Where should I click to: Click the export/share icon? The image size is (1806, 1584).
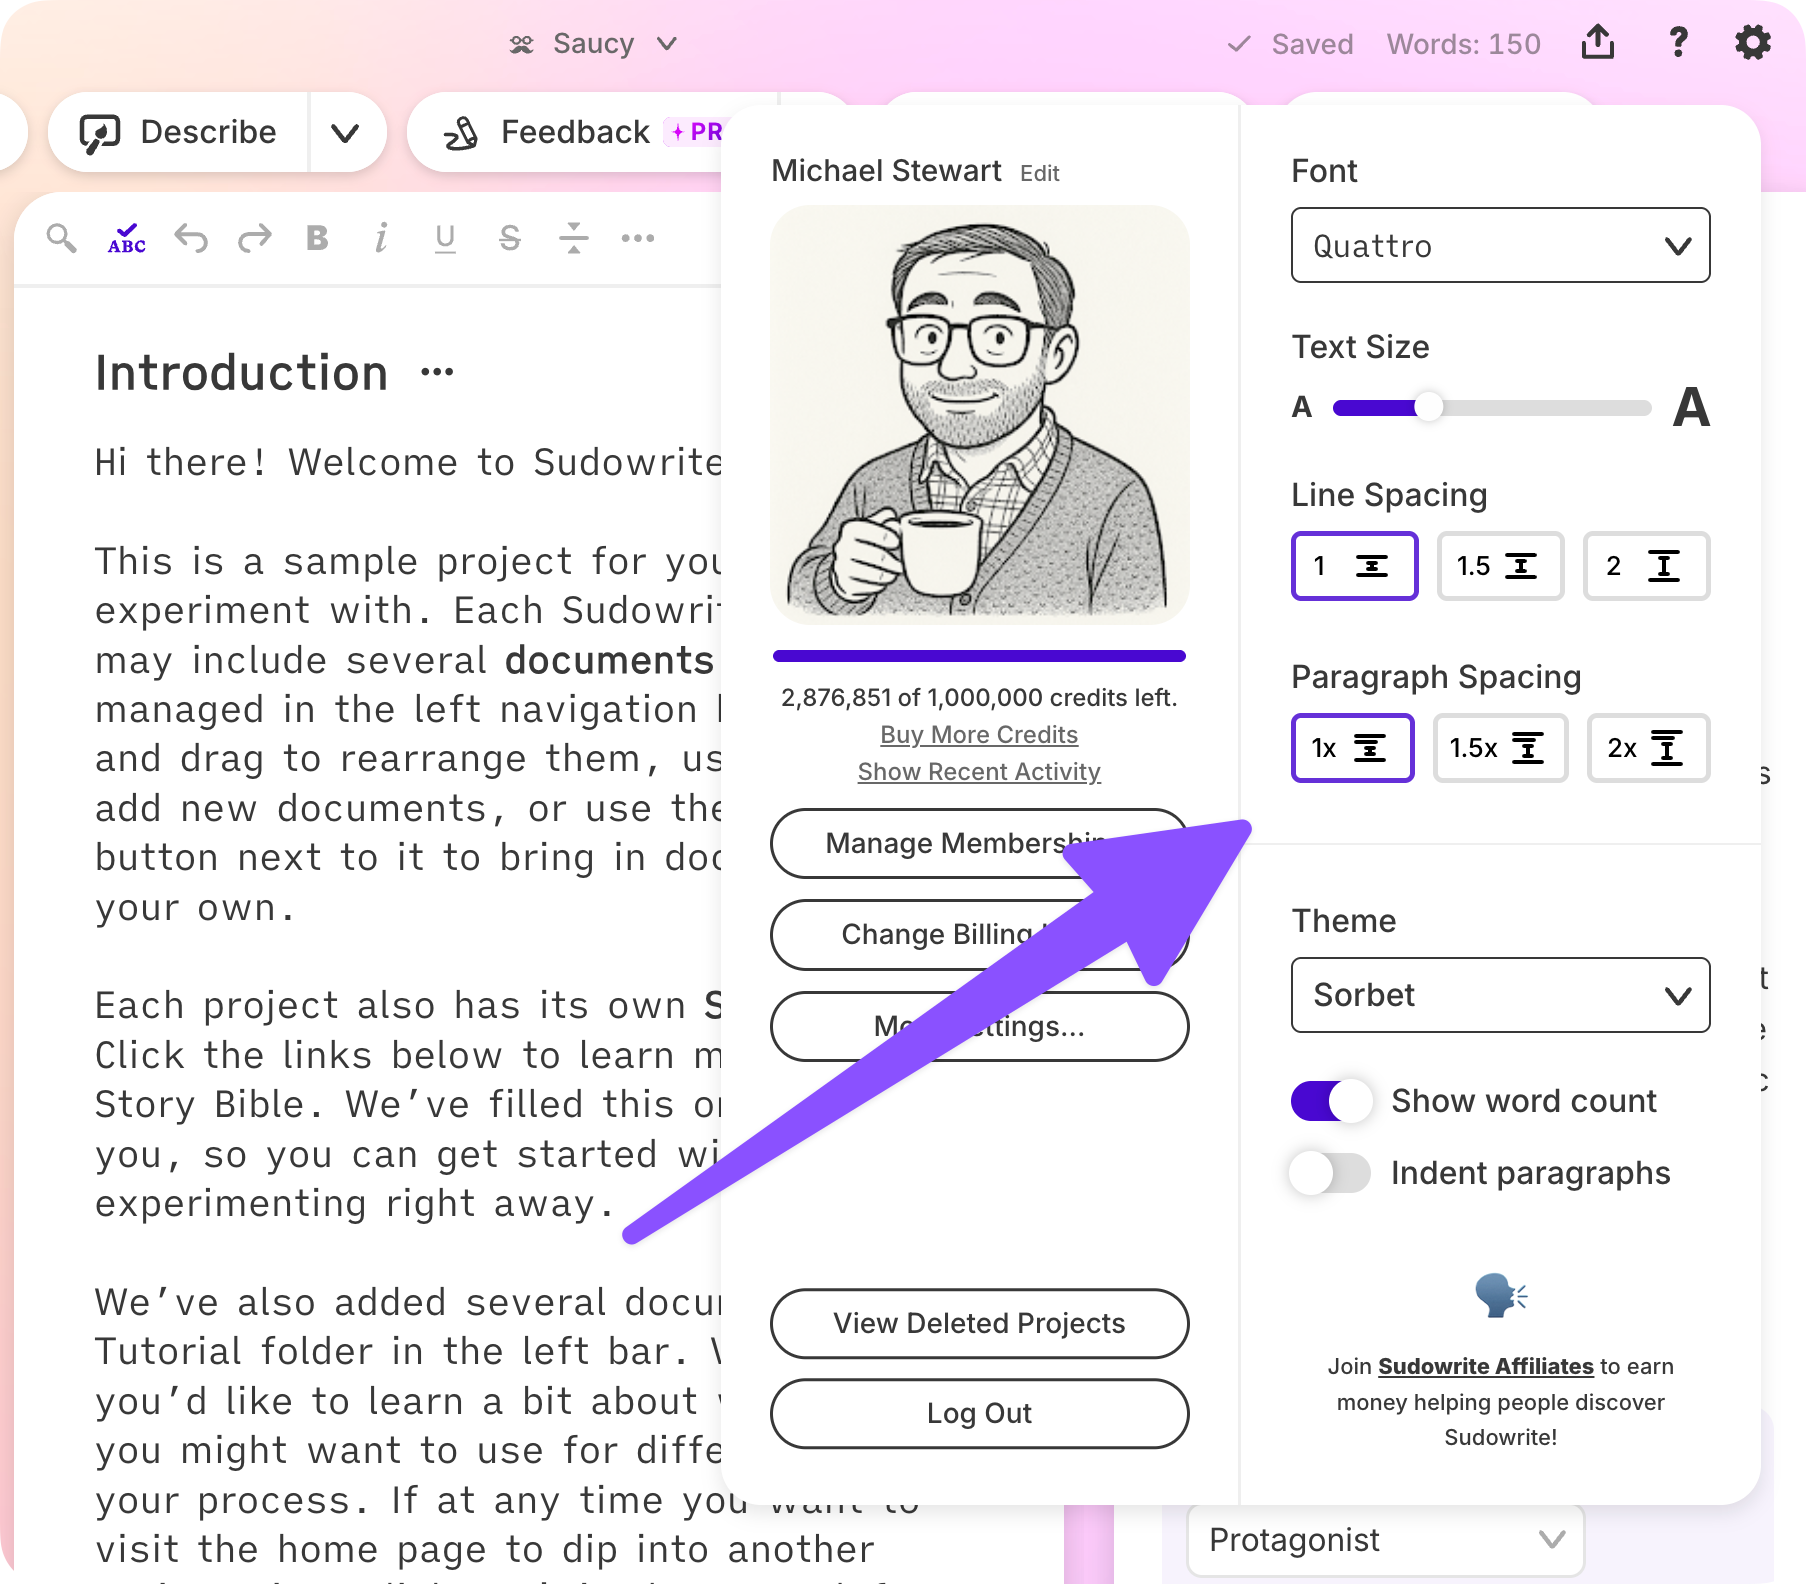pos(1598,43)
